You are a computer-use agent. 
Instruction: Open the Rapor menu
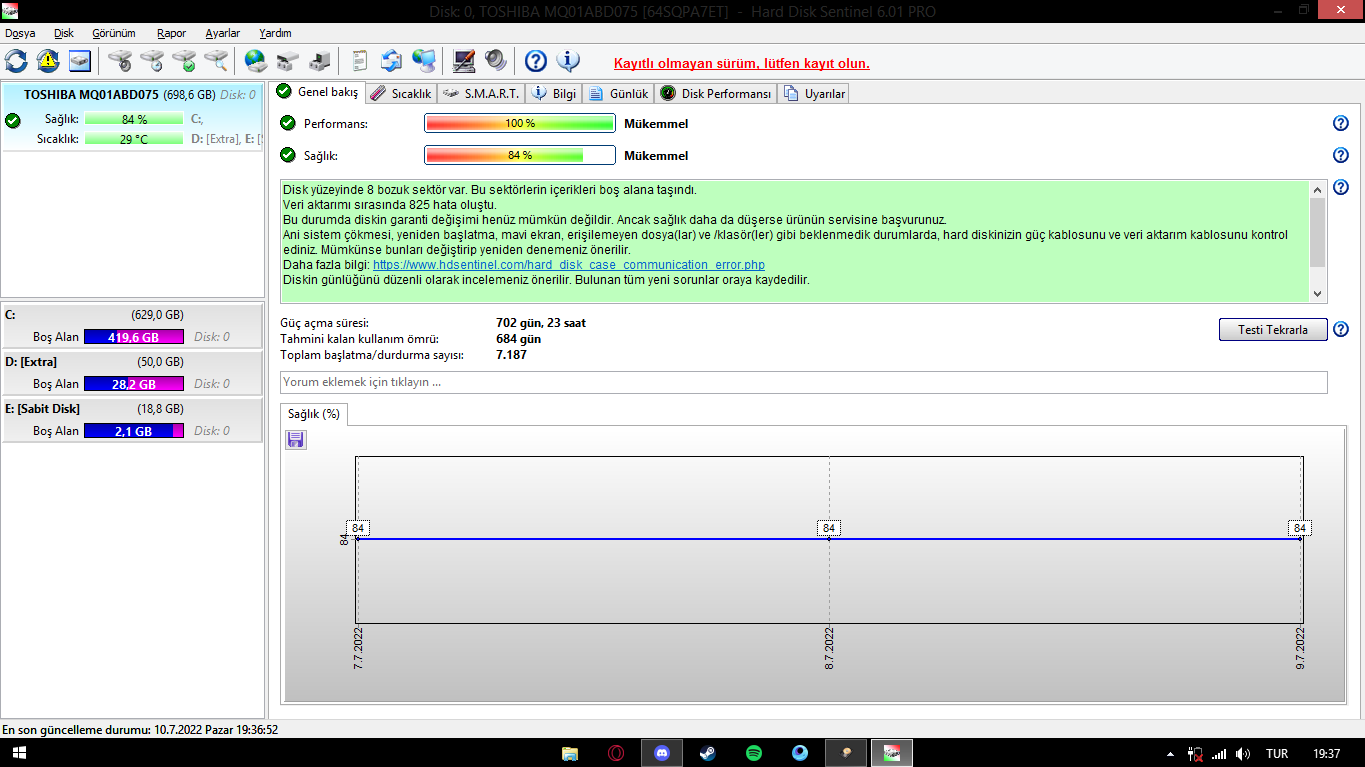(171, 33)
